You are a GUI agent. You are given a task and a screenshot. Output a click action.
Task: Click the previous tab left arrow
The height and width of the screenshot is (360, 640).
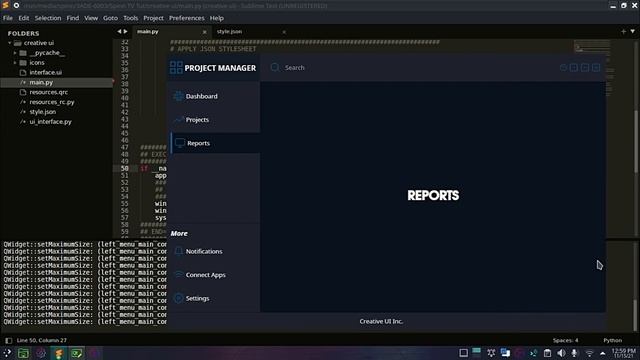[x=119, y=31]
